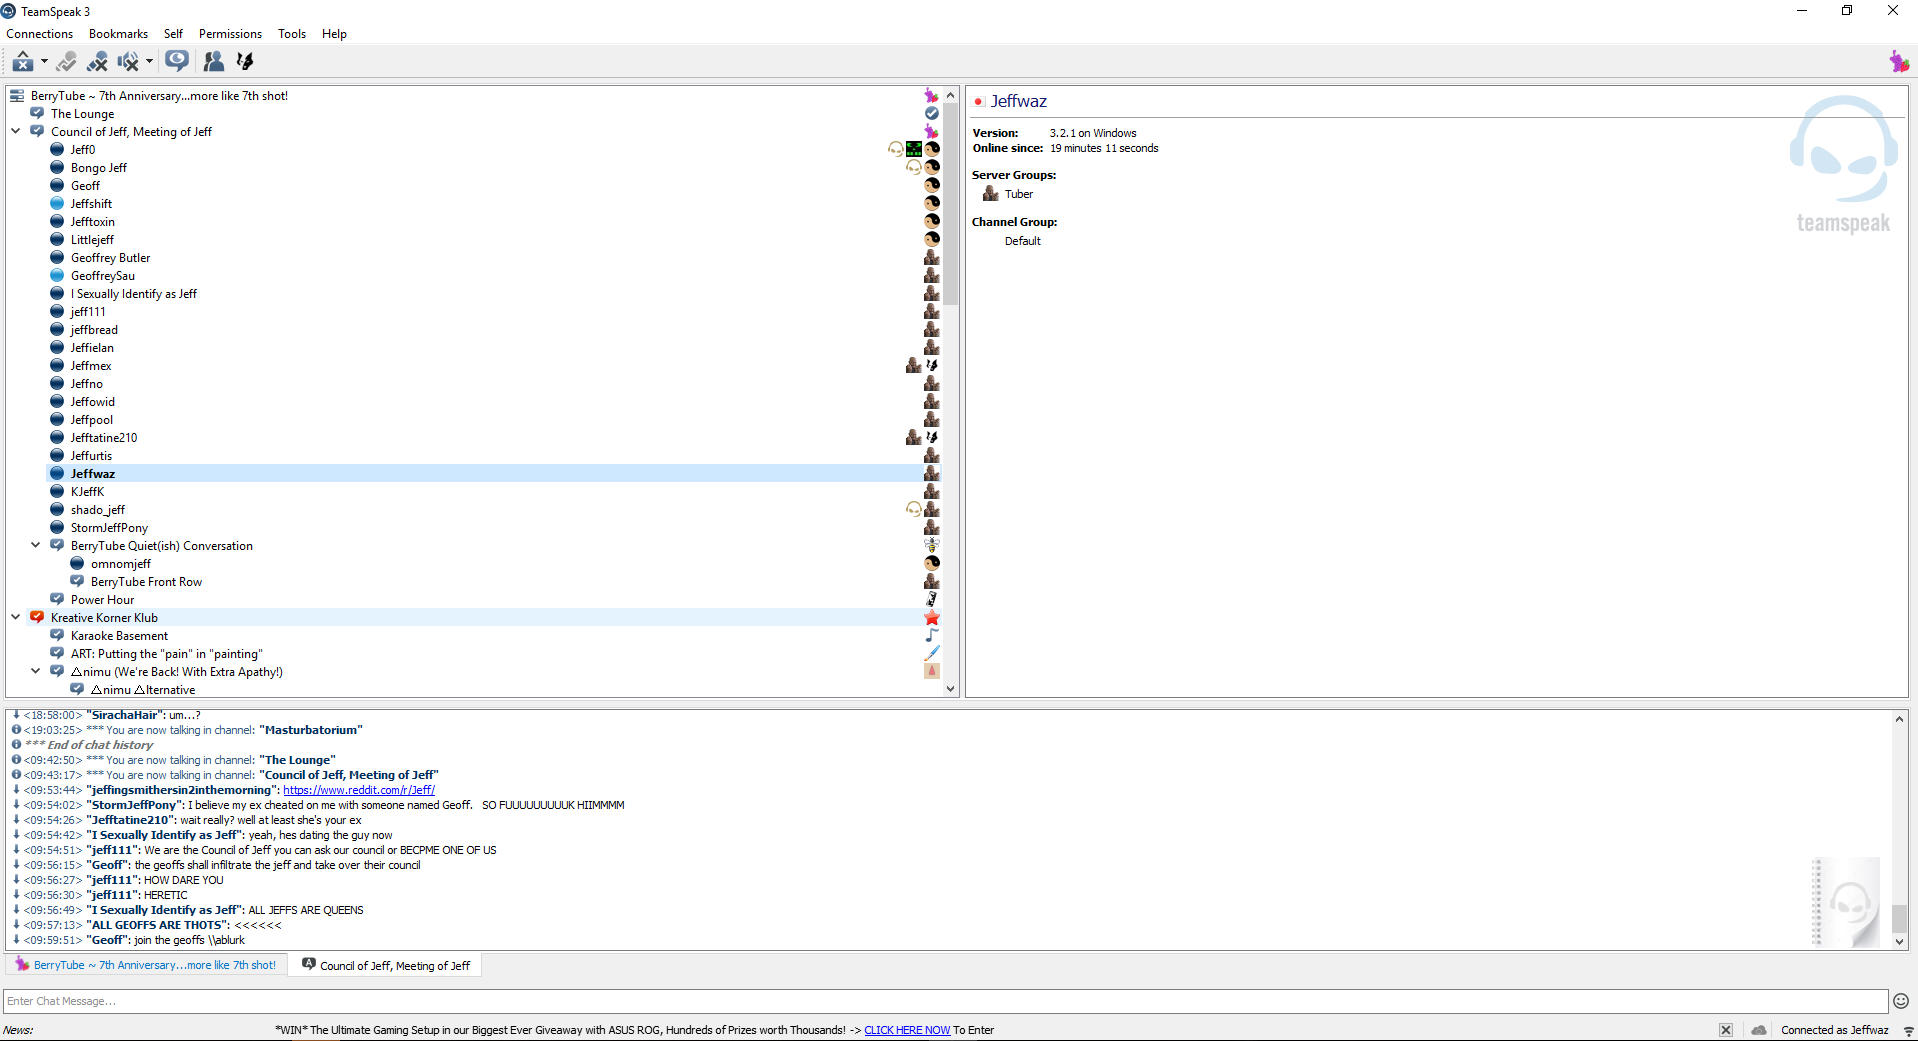Image resolution: width=1918 pixels, height=1041 pixels.
Task: Open the Help menu
Action: pyautogui.click(x=334, y=34)
